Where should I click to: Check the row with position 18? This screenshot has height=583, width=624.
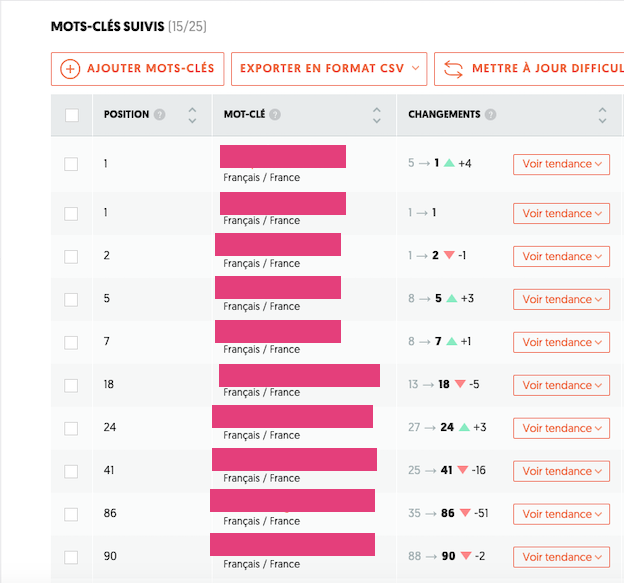click(71, 385)
